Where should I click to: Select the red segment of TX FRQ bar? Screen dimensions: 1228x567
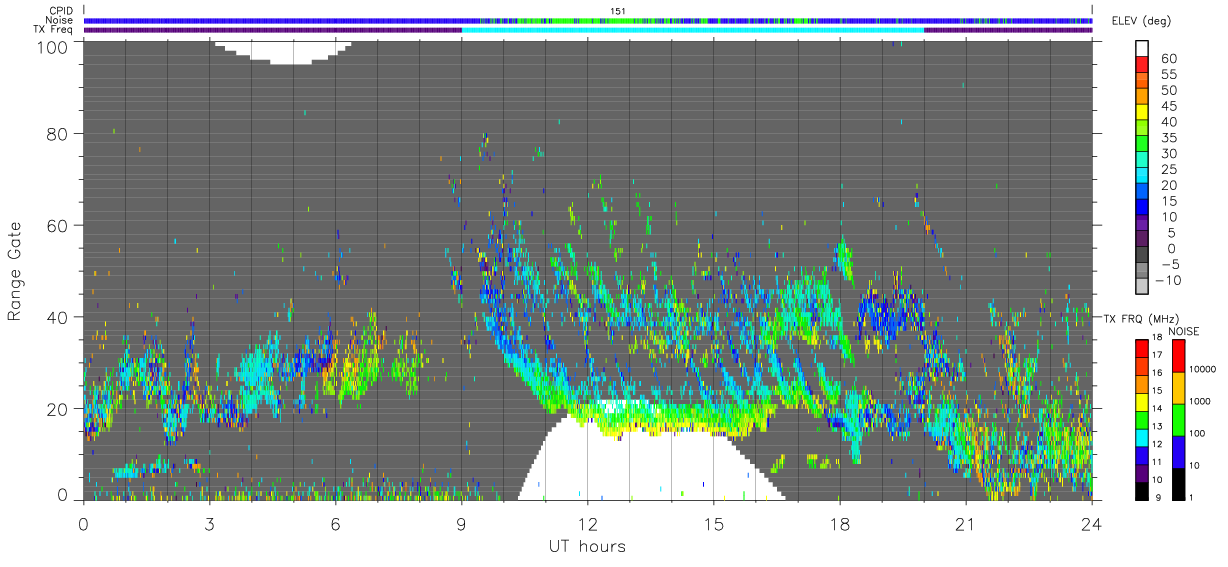(x=1142, y=348)
